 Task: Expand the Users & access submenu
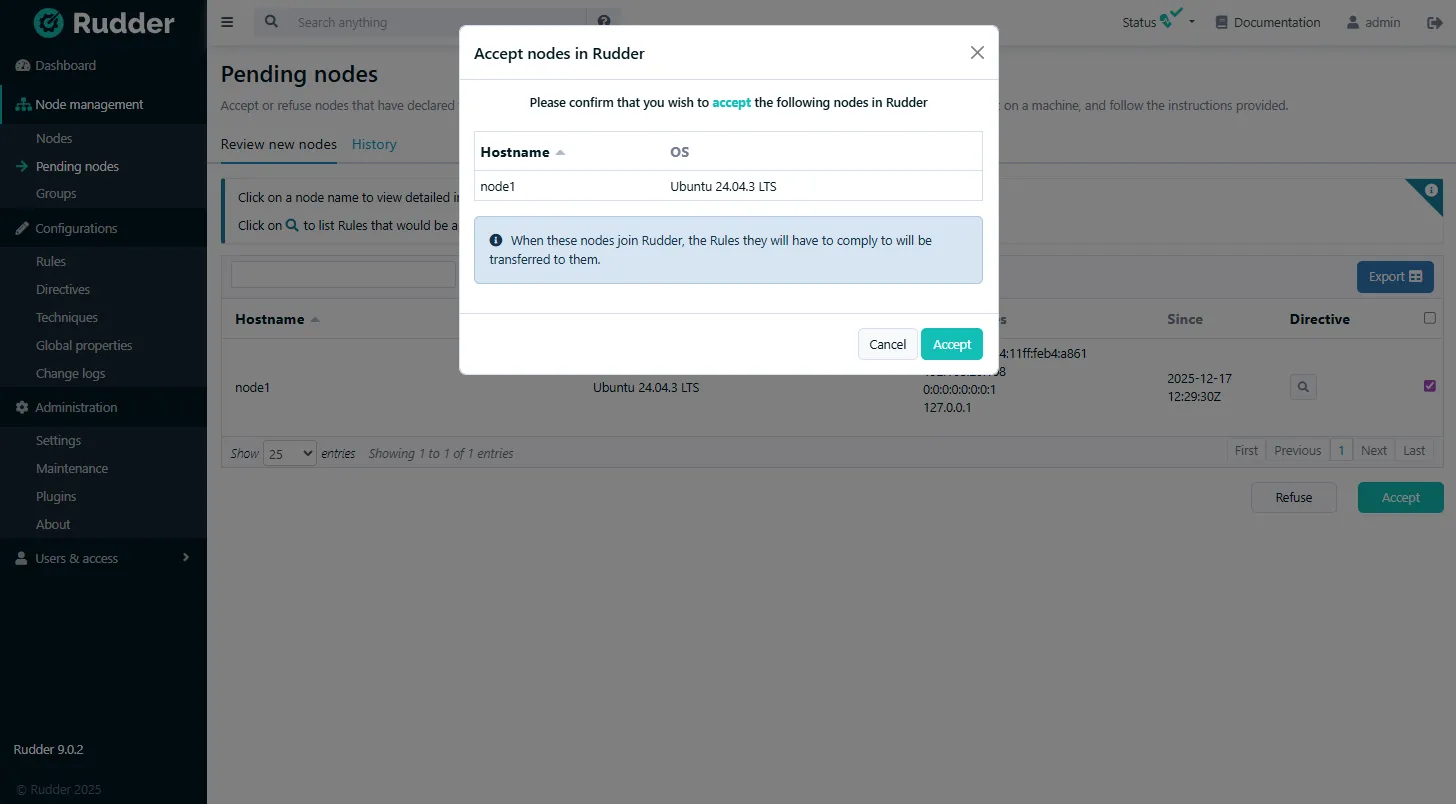184,558
